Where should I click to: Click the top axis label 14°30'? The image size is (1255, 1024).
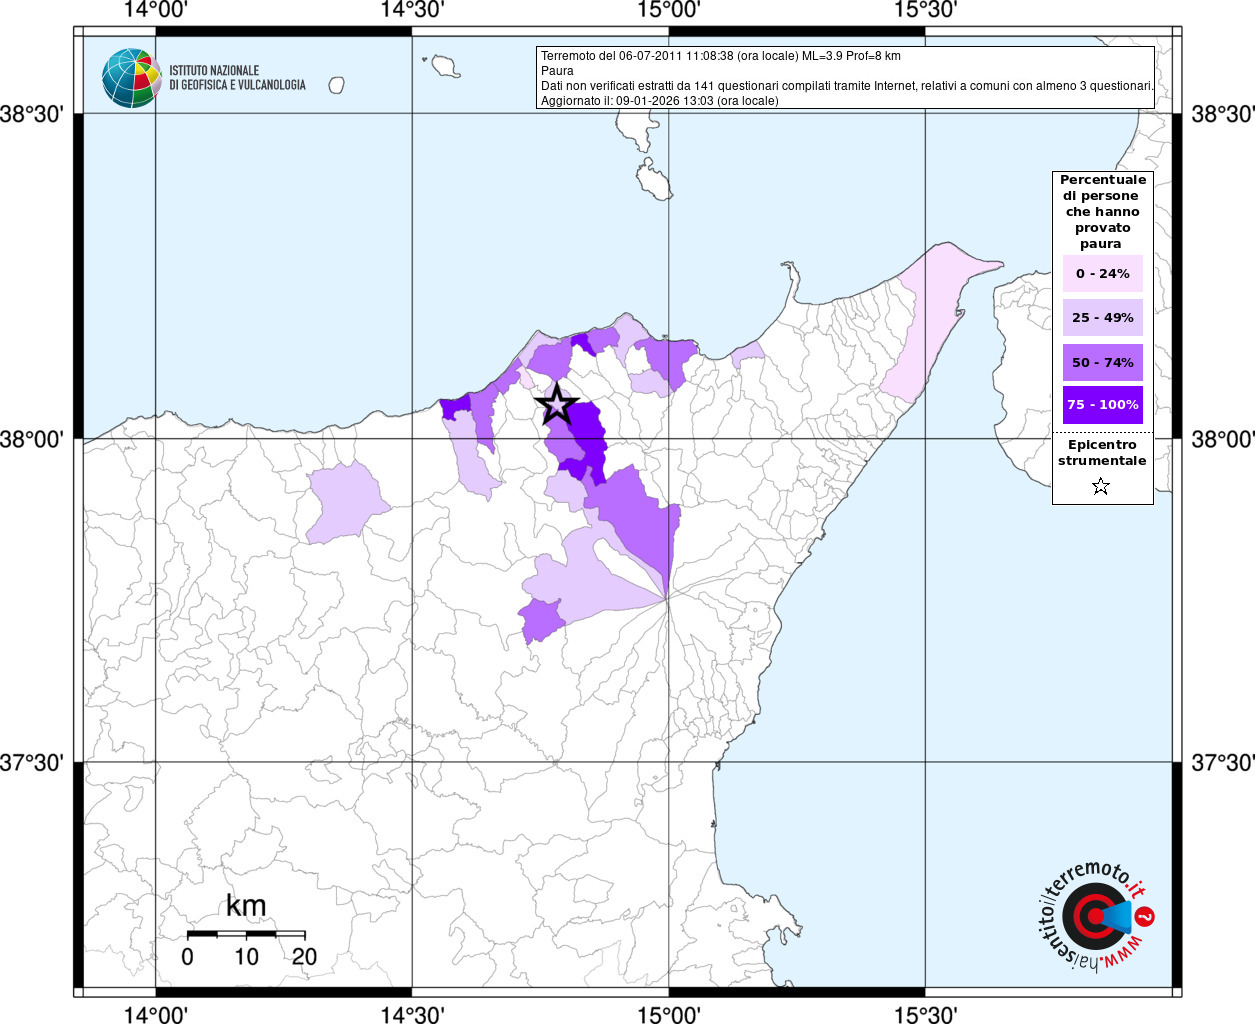pos(413,10)
